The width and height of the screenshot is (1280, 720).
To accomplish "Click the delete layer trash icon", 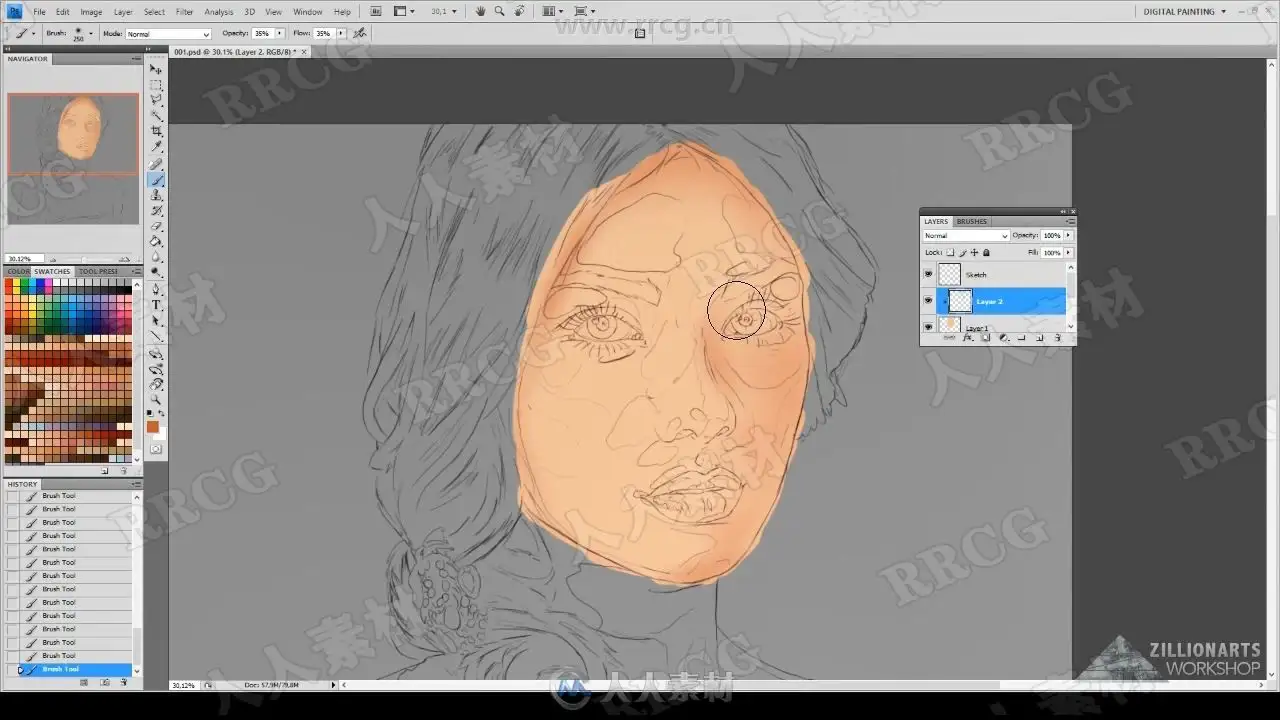I will [x=1057, y=338].
